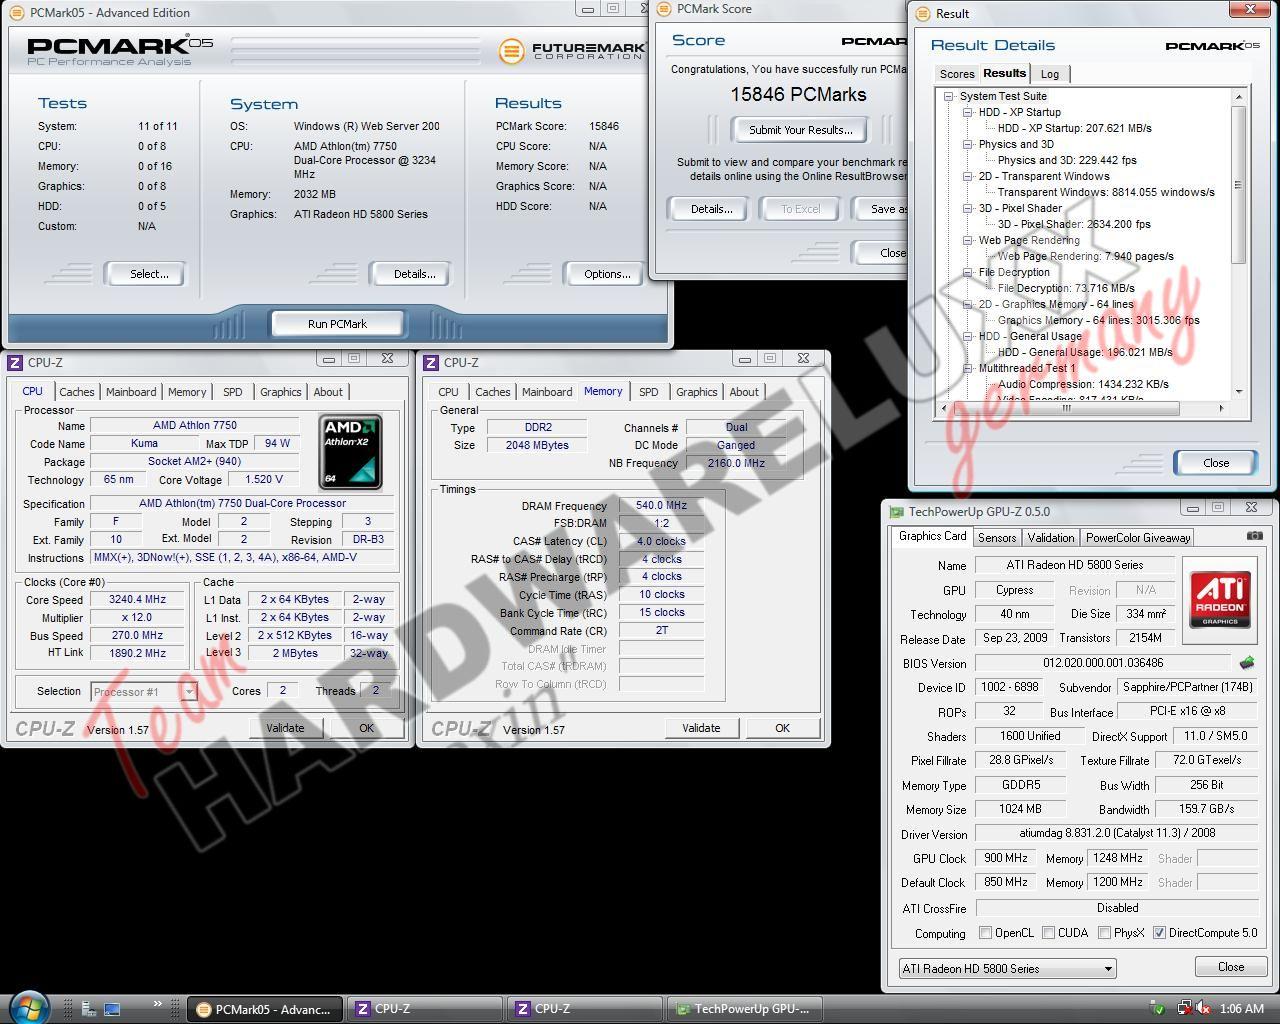Click the Options... button under Results
The image size is (1280, 1024).
coord(607,274)
